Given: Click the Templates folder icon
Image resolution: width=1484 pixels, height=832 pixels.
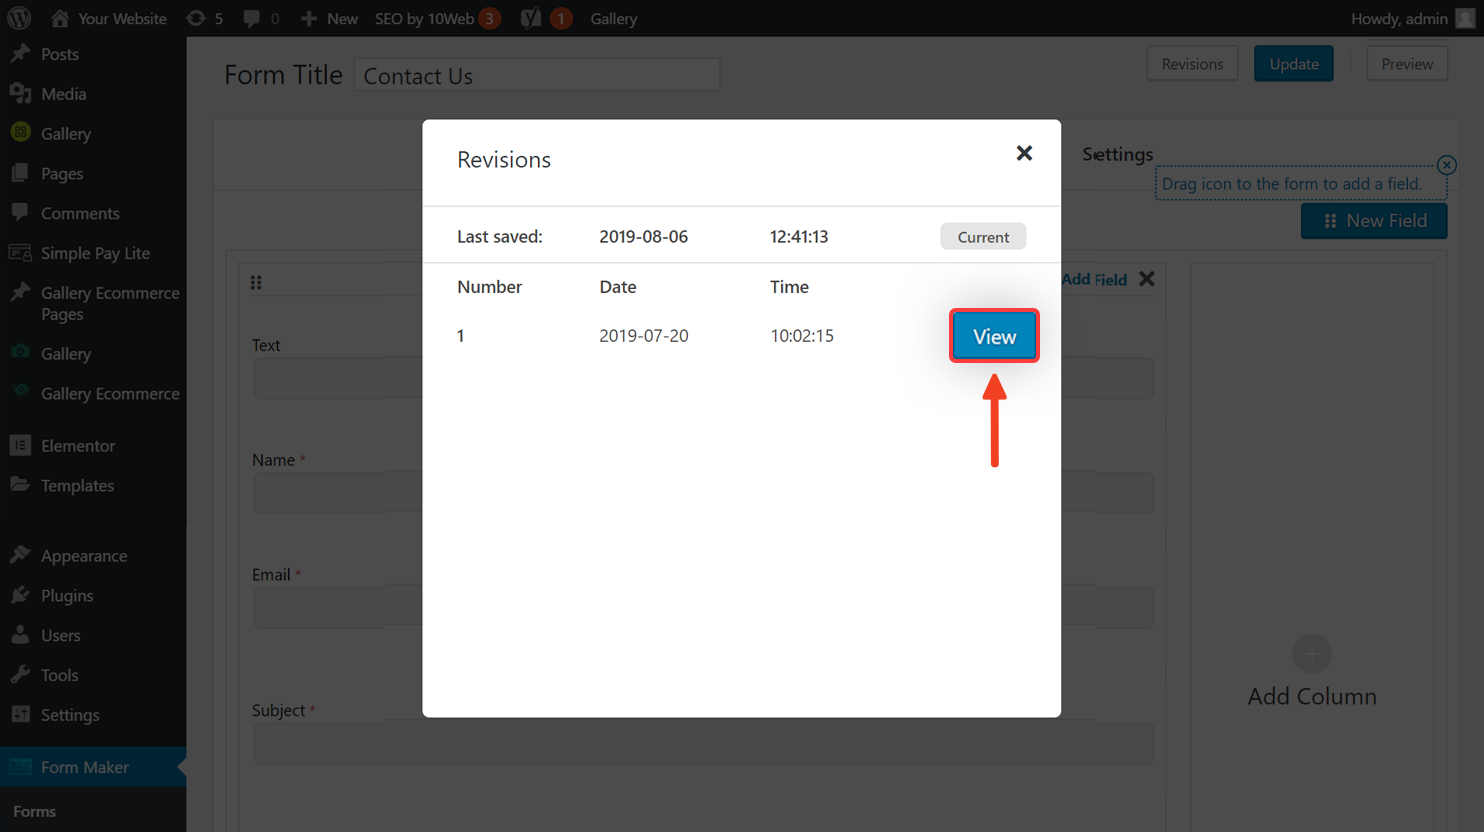Looking at the screenshot, I should pos(20,485).
